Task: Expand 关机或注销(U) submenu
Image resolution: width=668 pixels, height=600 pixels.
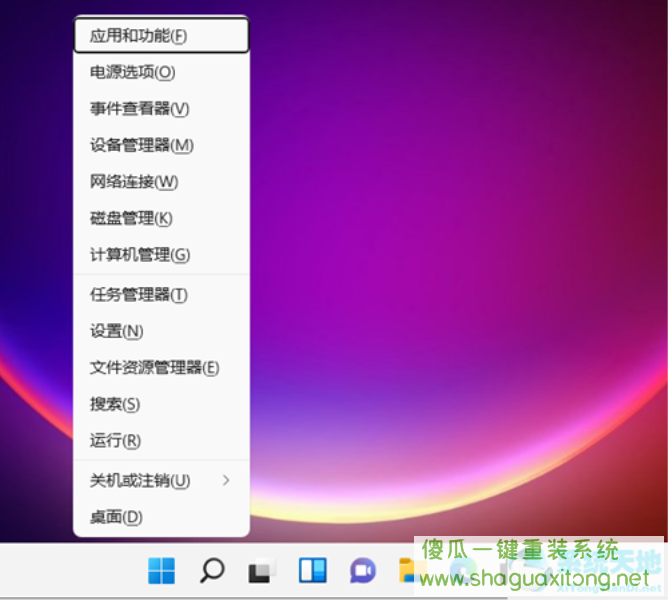Action: click(161, 481)
